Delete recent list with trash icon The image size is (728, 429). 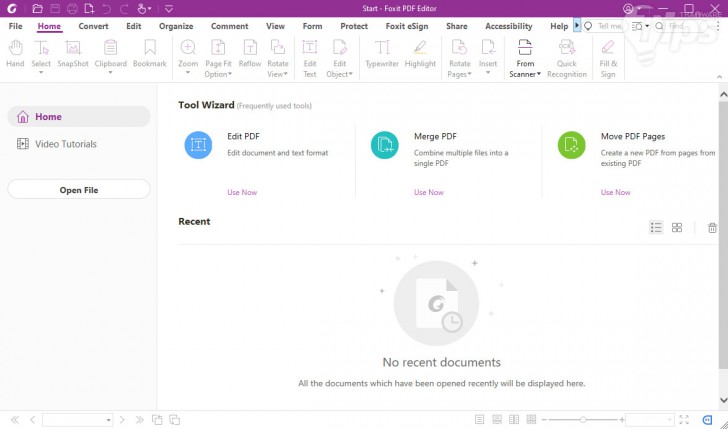click(712, 228)
